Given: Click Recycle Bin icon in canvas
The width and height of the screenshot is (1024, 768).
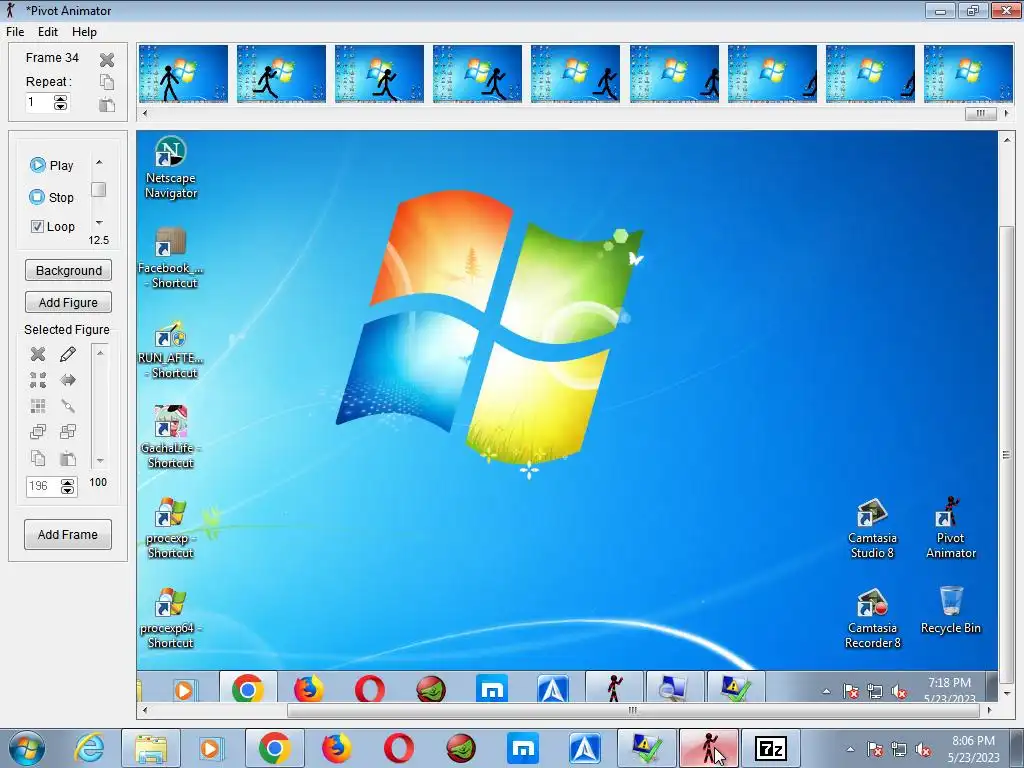Looking at the screenshot, I should [x=951, y=611].
